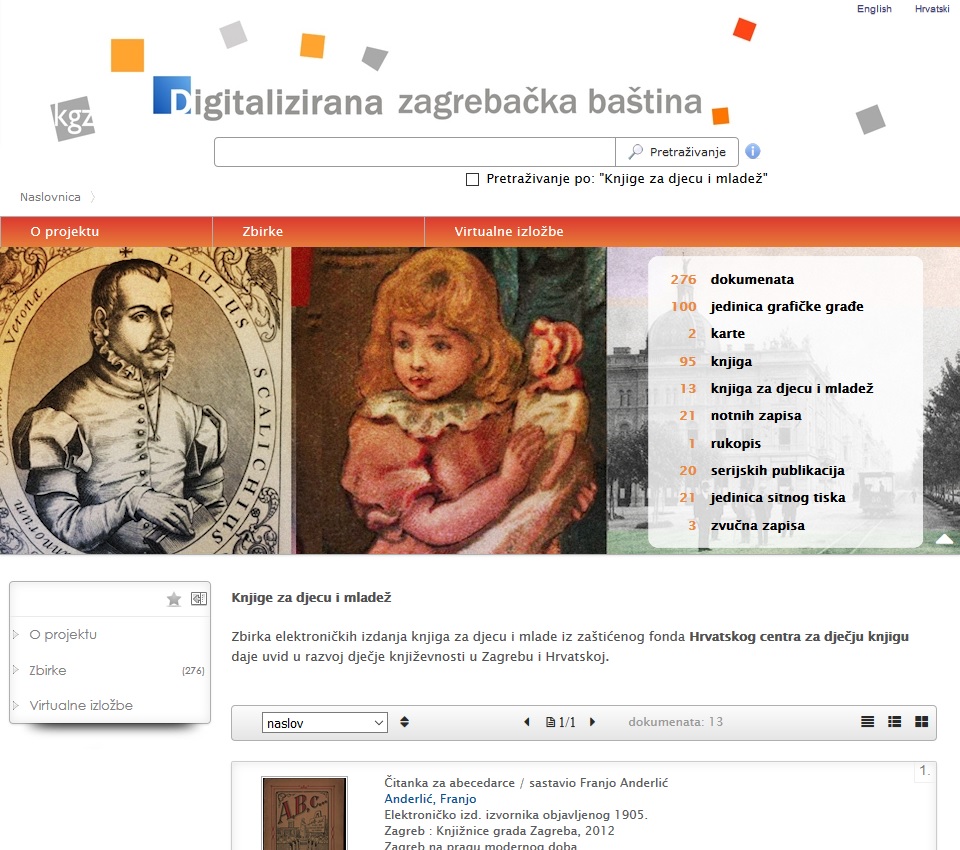Image resolution: width=960 pixels, height=850 pixels.
Task: Switch to grid thumbnail view
Action: pyautogui.click(x=921, y=721)
